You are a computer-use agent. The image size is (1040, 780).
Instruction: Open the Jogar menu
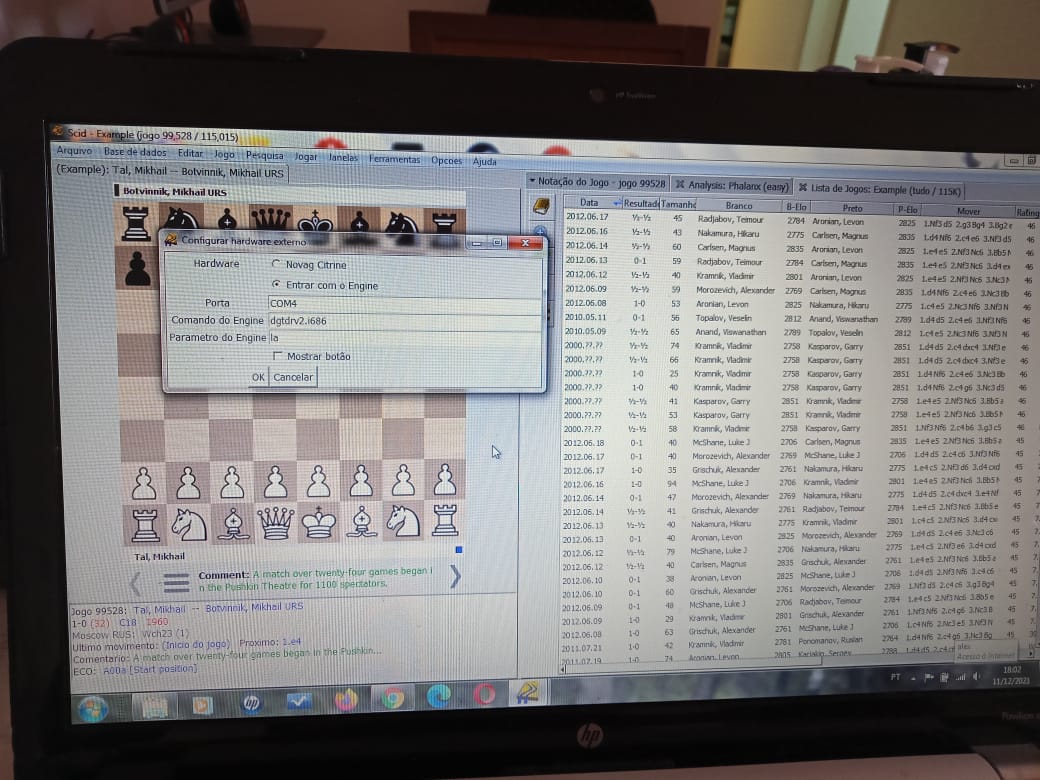(306, 157)
